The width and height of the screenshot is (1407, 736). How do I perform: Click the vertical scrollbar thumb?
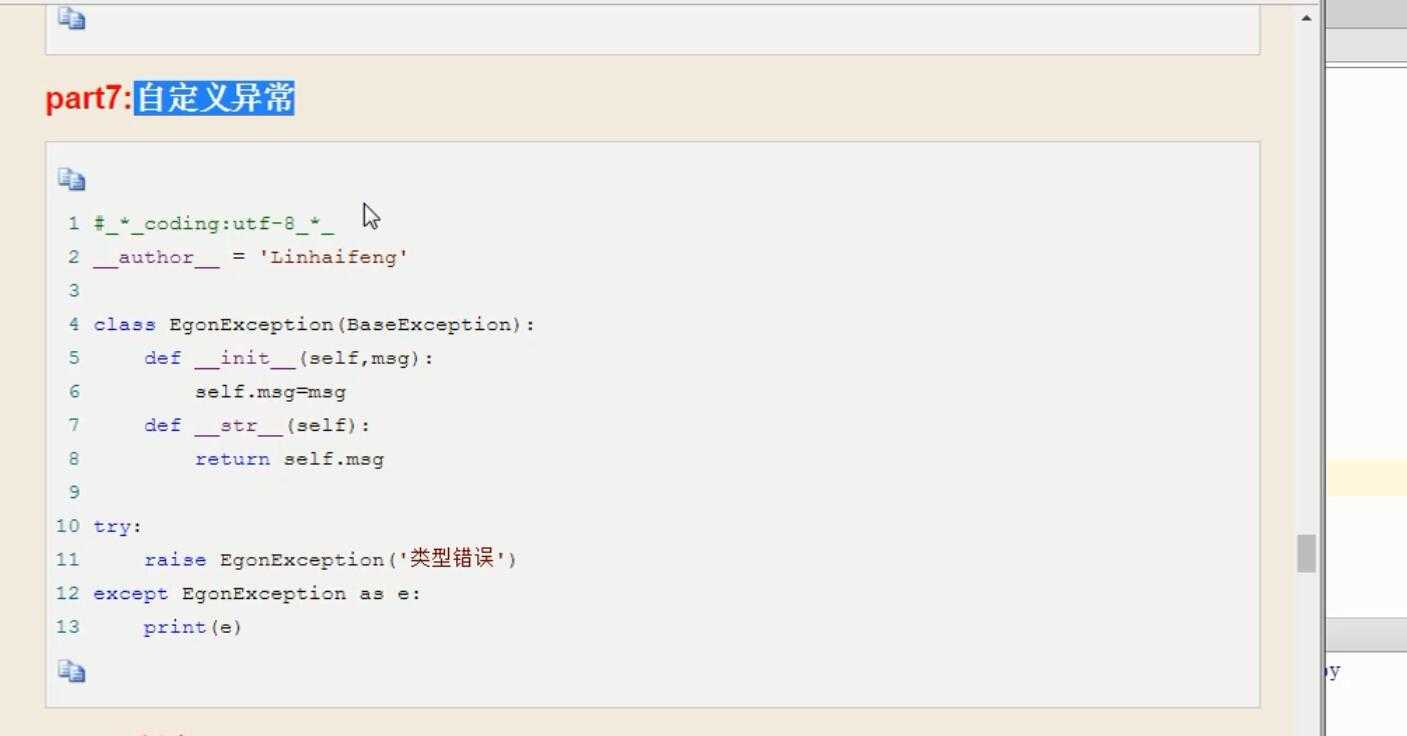(x=1306, y=553)
